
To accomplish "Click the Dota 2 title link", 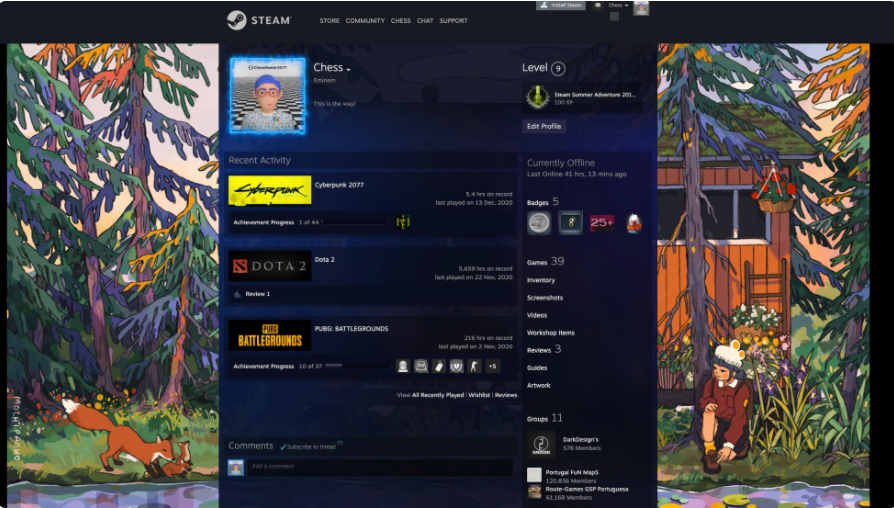I will coord(324,259).
